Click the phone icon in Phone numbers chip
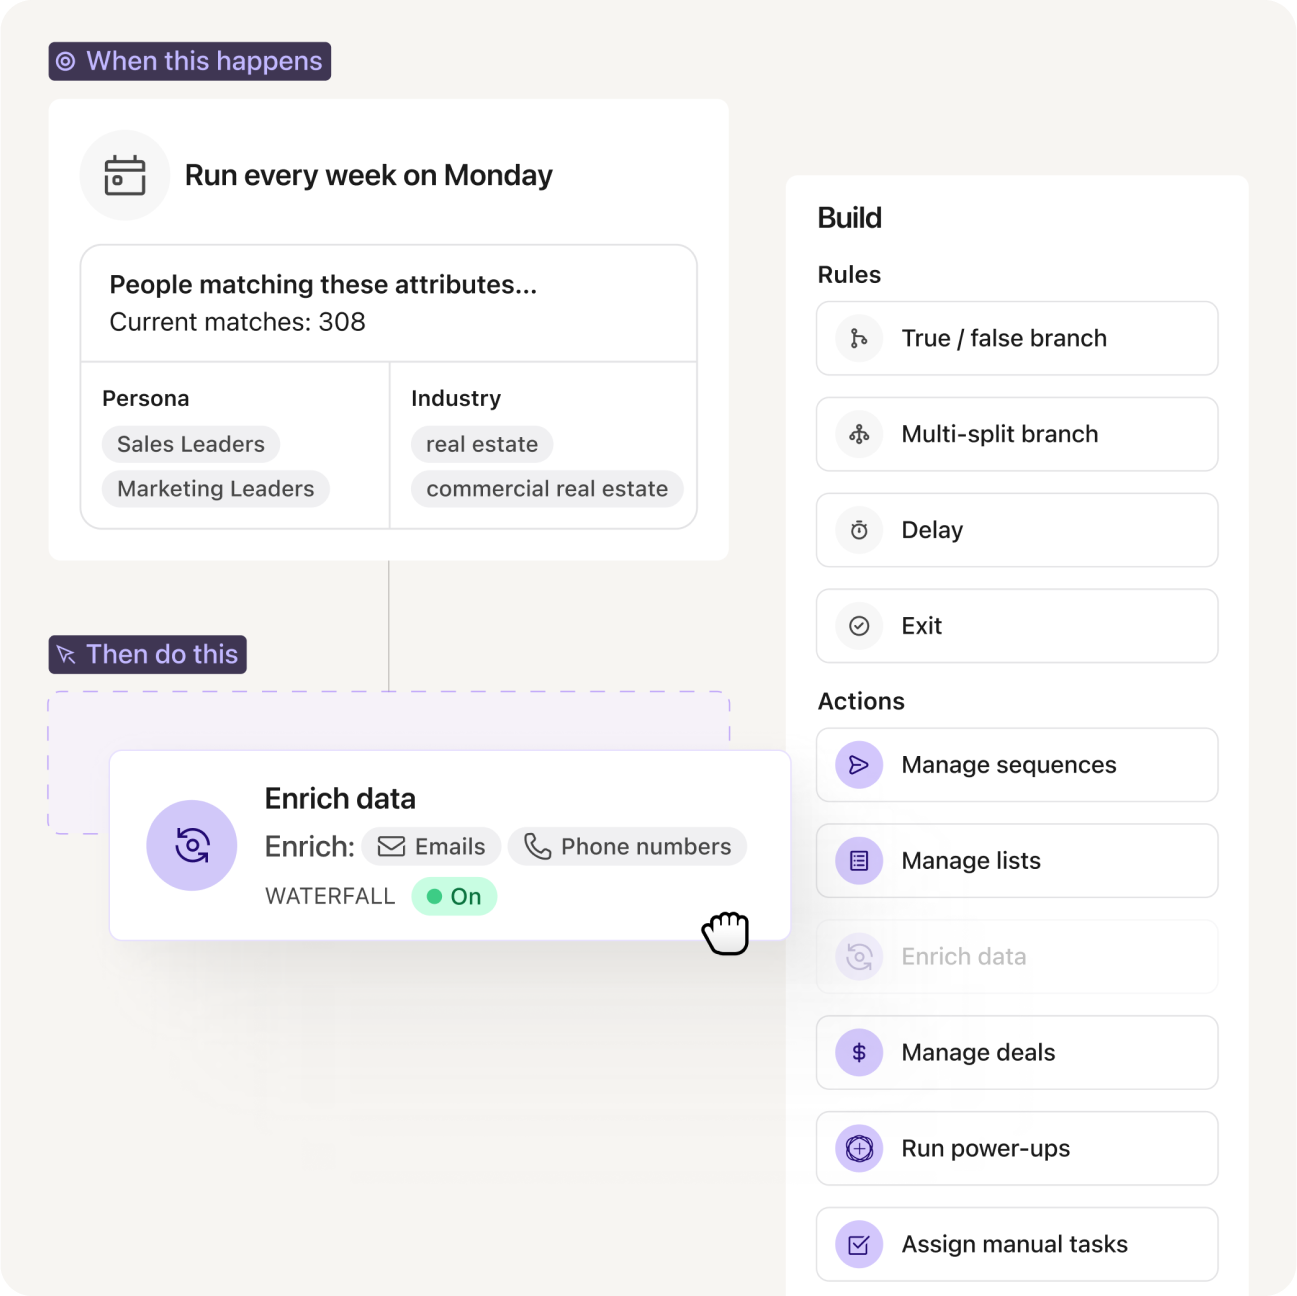 (538, 847)
